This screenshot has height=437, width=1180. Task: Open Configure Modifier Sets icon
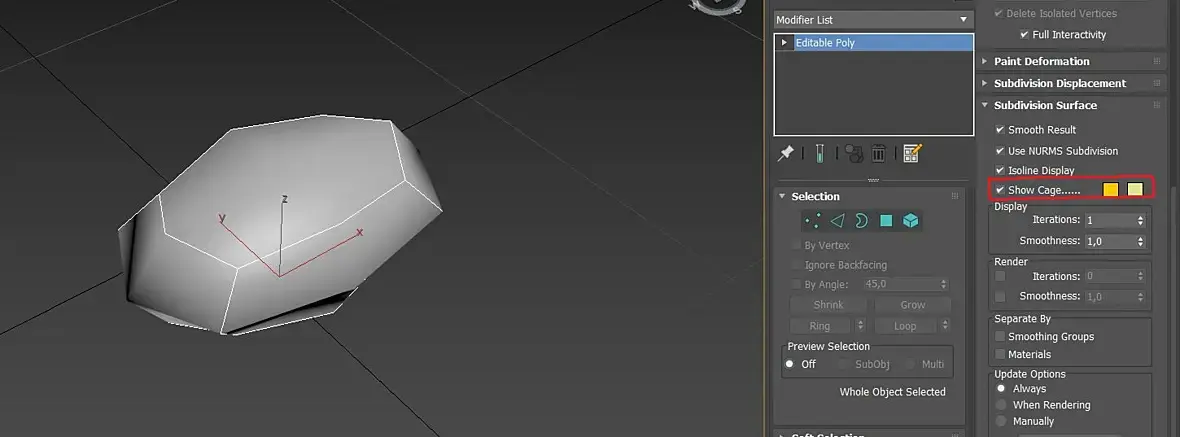[912, 153]
